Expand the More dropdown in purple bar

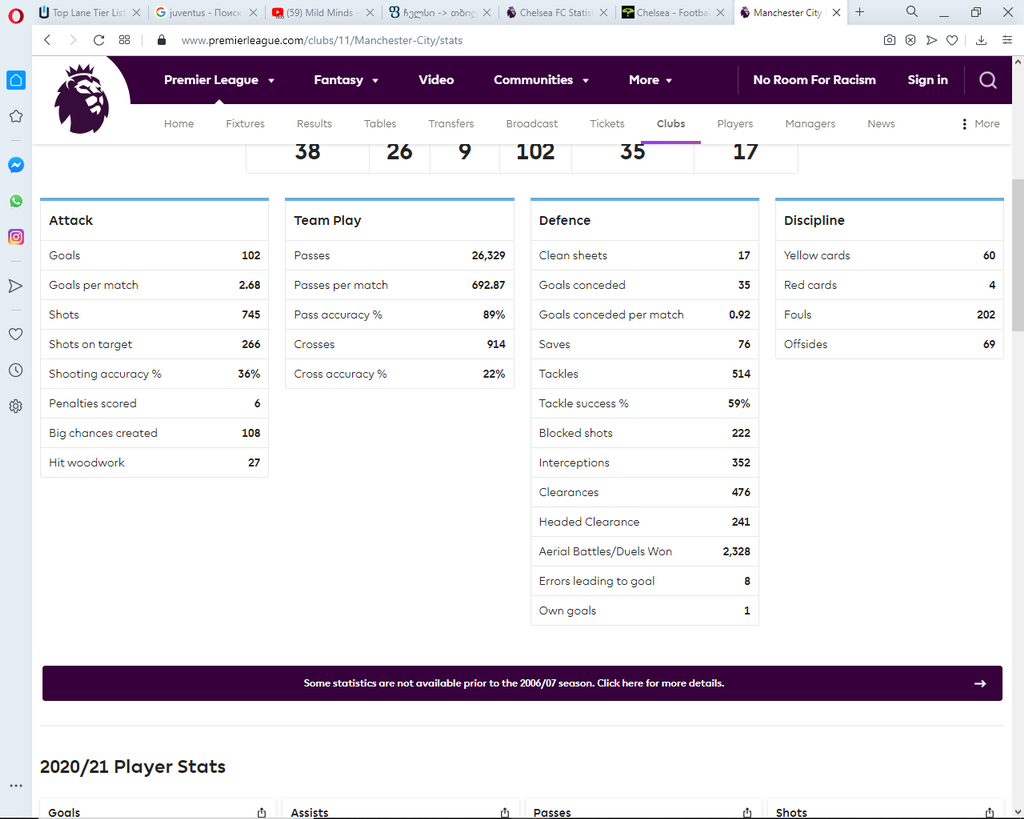[x=650, y=80]
